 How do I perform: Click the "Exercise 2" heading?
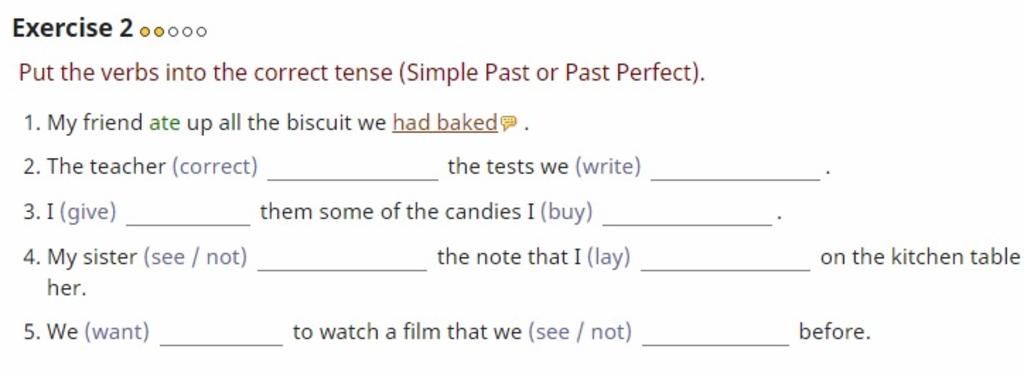click(x=72, y=29)
